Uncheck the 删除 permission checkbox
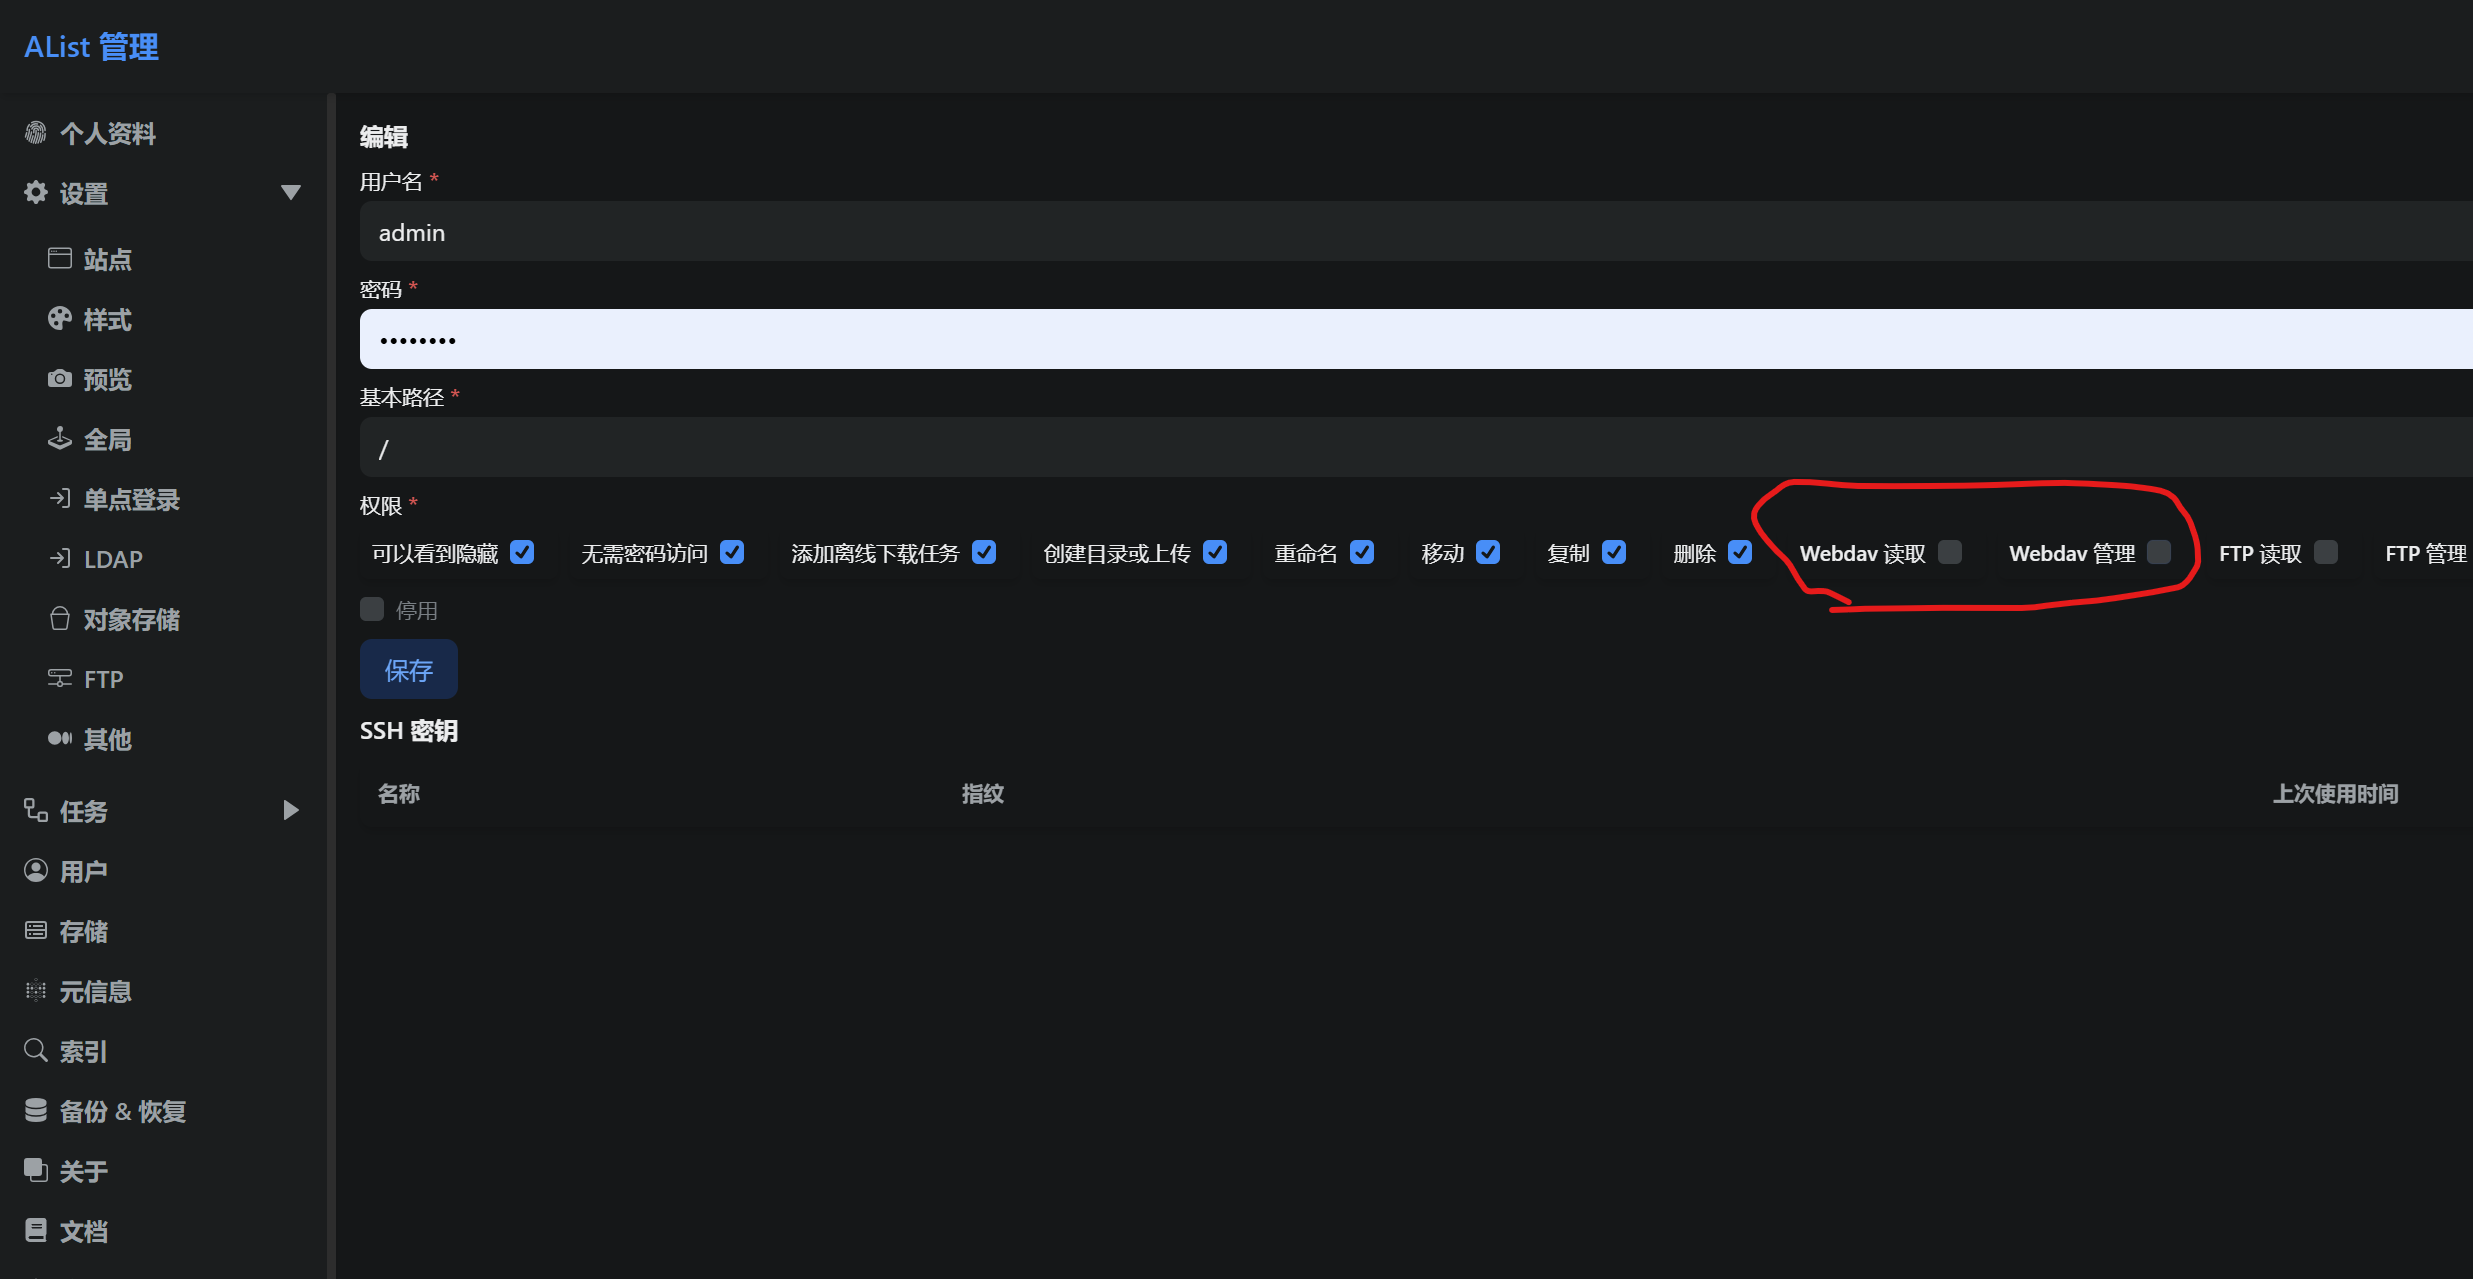Screen dimensions: 2473x1279 [x=1740, y=552]
